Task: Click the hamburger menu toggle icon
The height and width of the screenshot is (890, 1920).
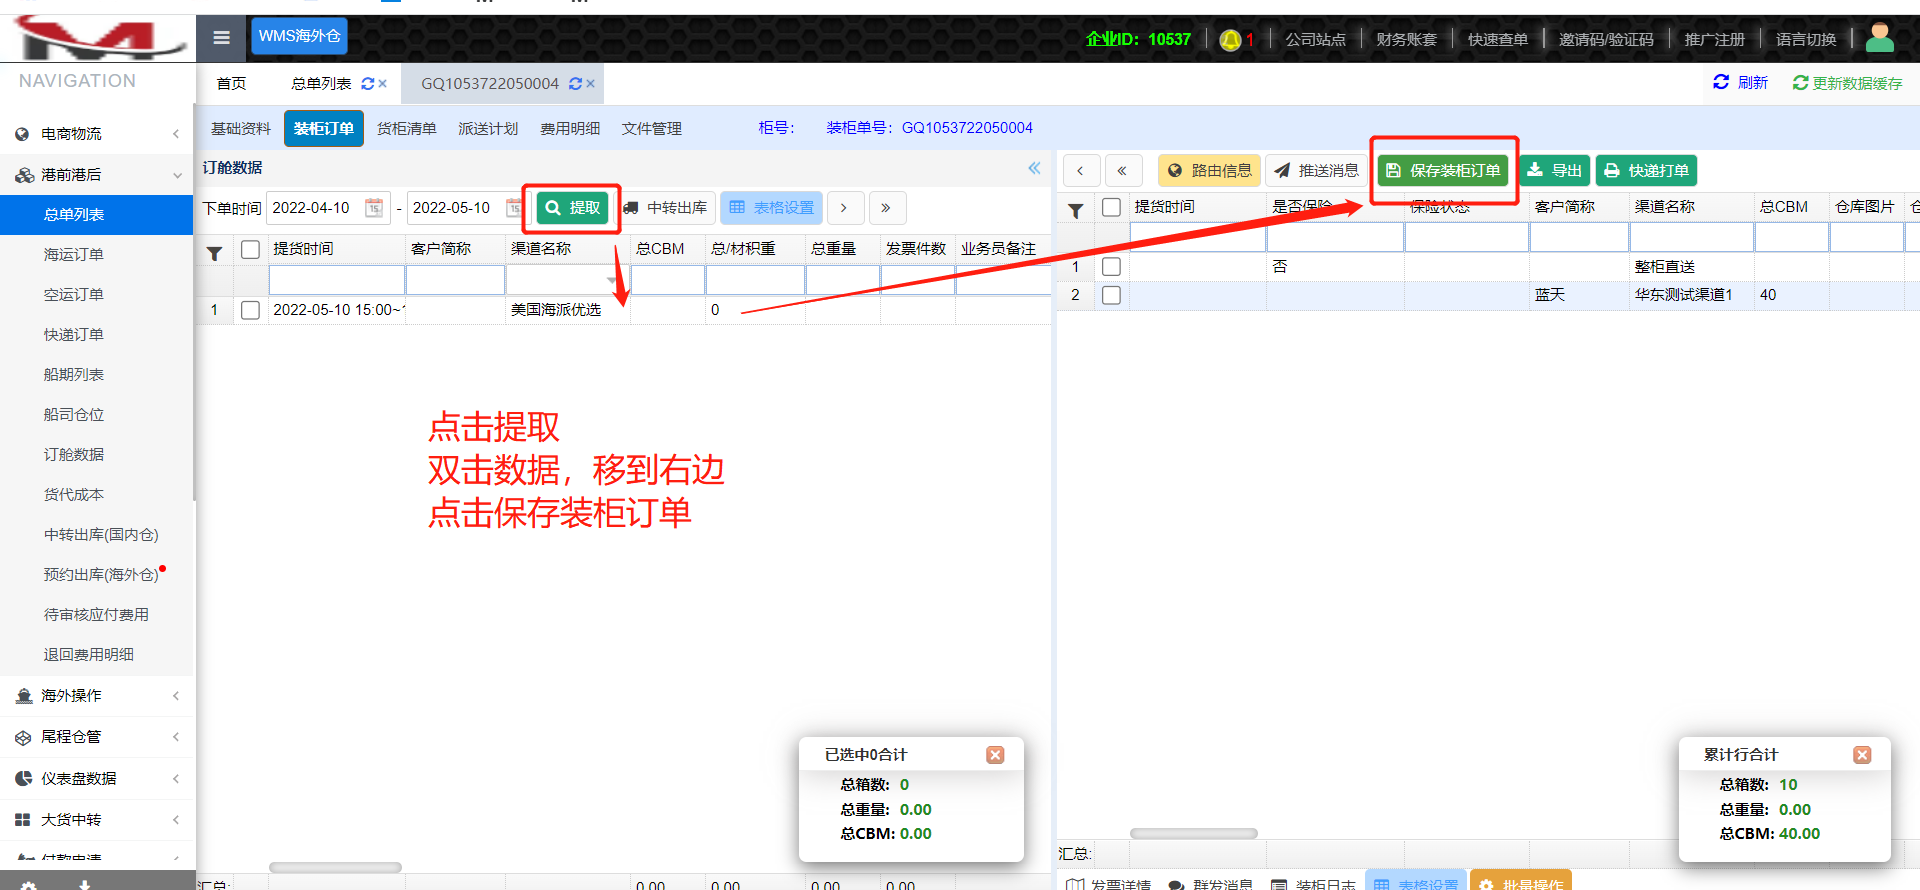Action: [x=221, y=38]
